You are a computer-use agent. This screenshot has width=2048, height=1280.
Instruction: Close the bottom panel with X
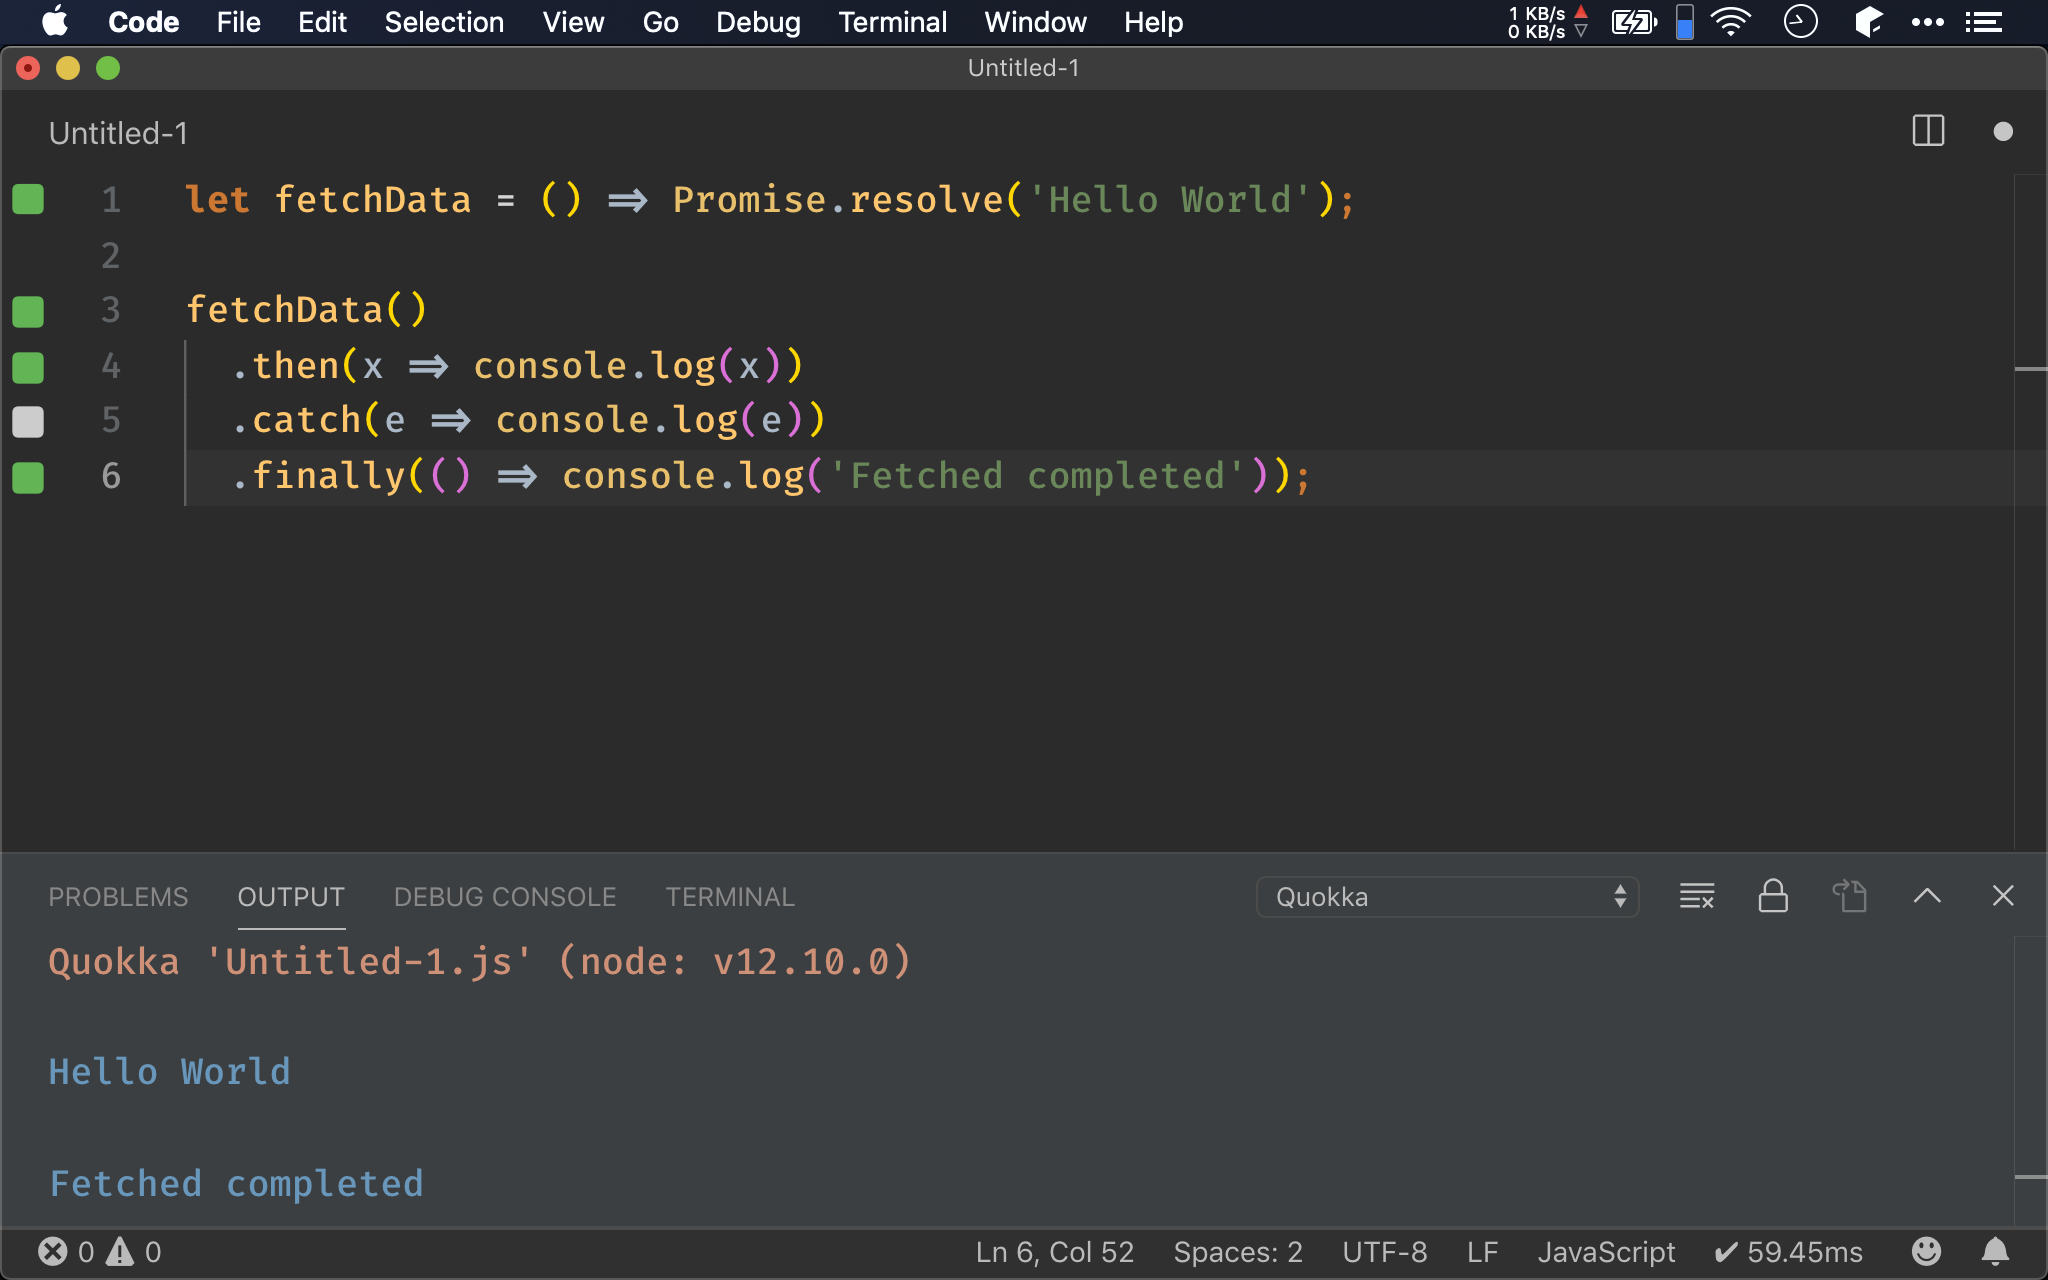point(2002,896)
